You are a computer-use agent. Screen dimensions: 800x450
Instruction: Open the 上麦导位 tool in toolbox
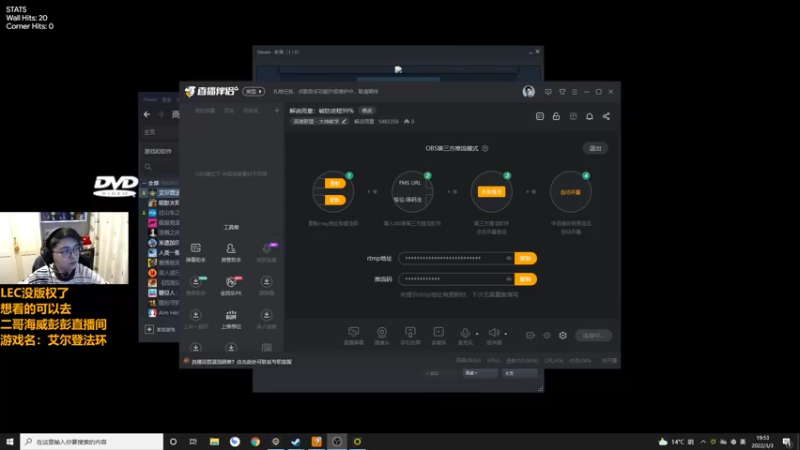(x=231, y=319)
